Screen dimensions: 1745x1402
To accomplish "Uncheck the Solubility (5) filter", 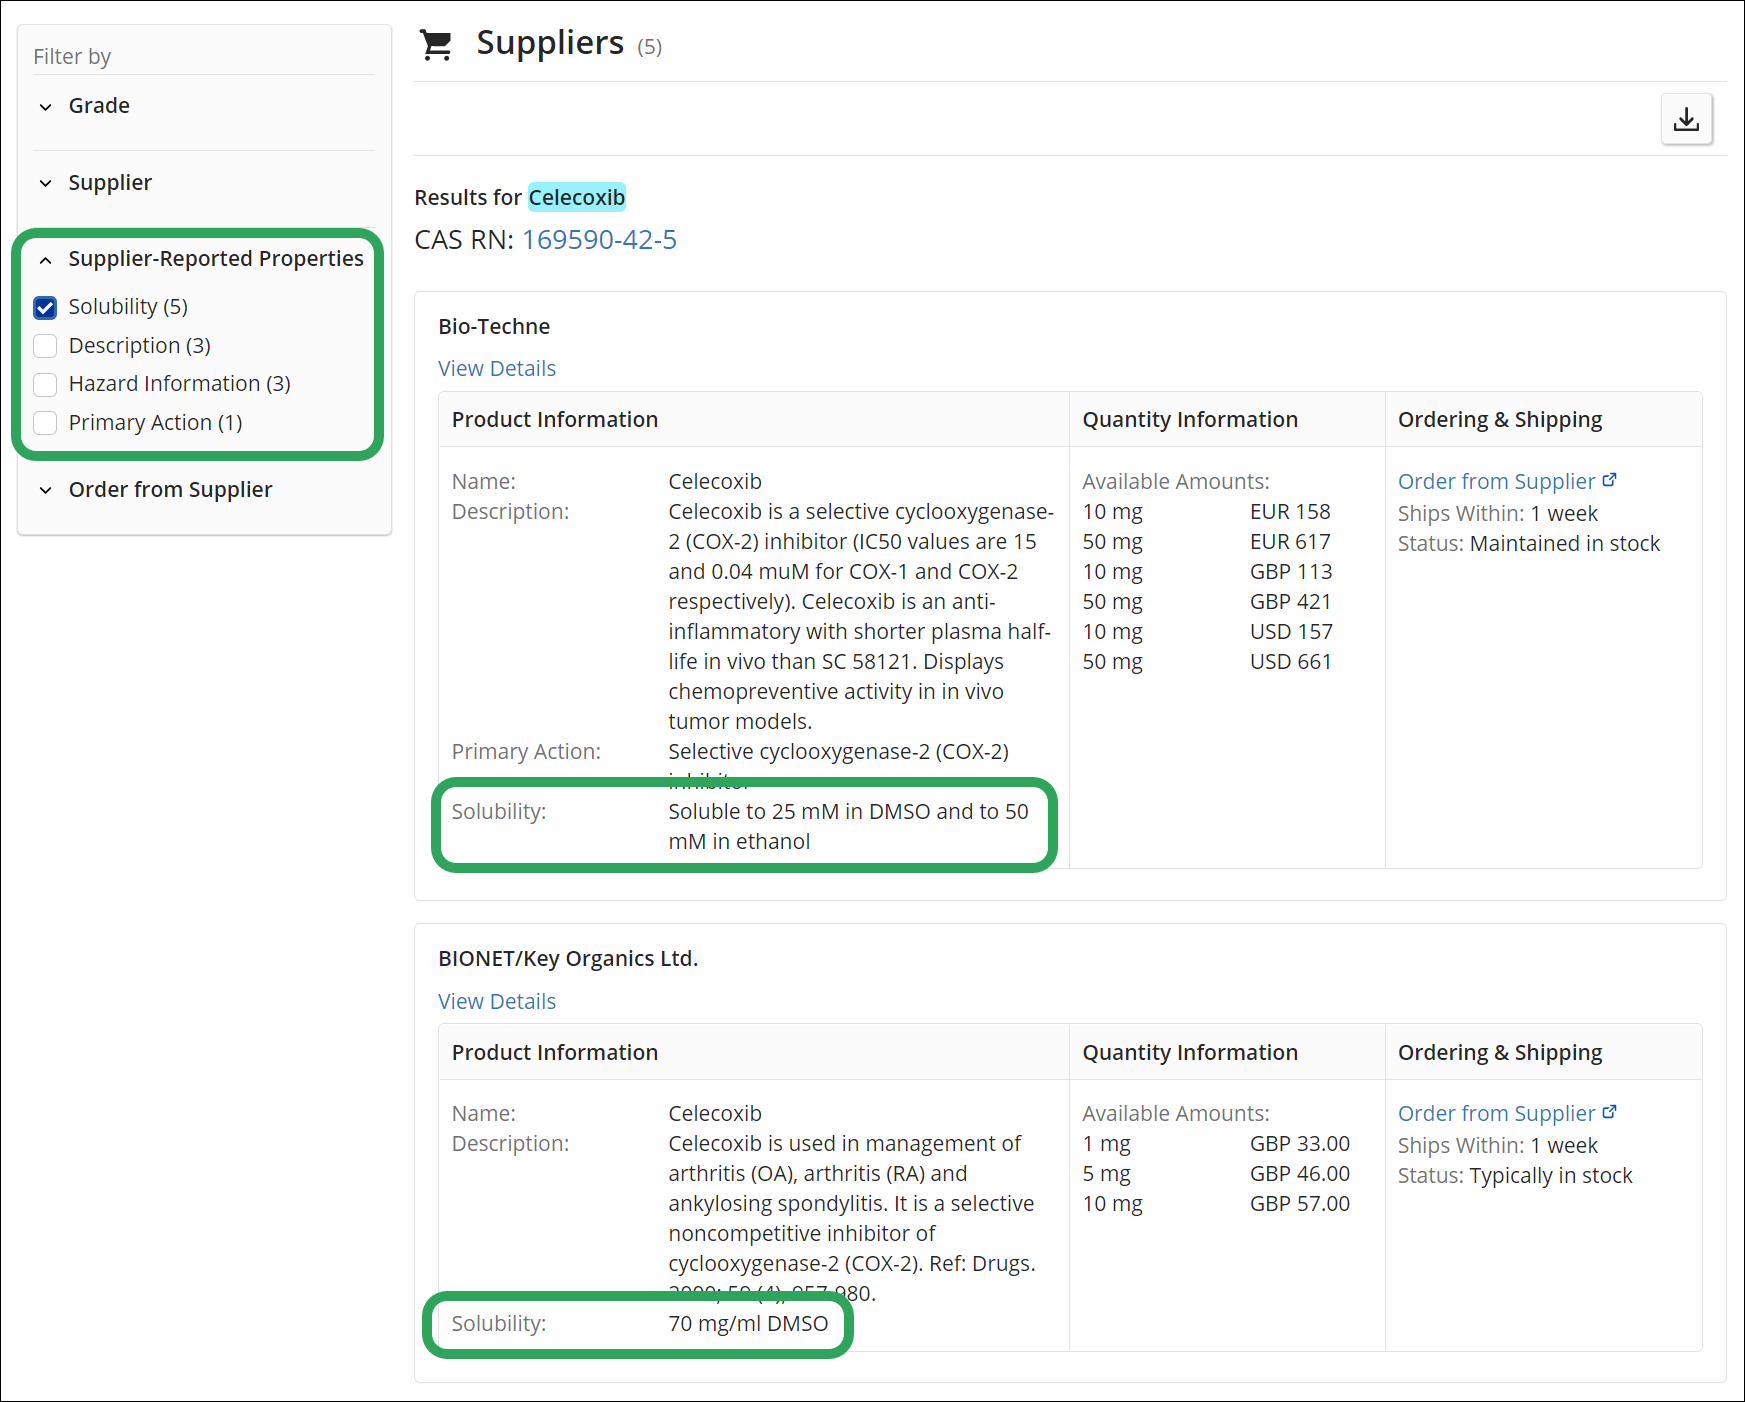I will [x=45, y=307].
